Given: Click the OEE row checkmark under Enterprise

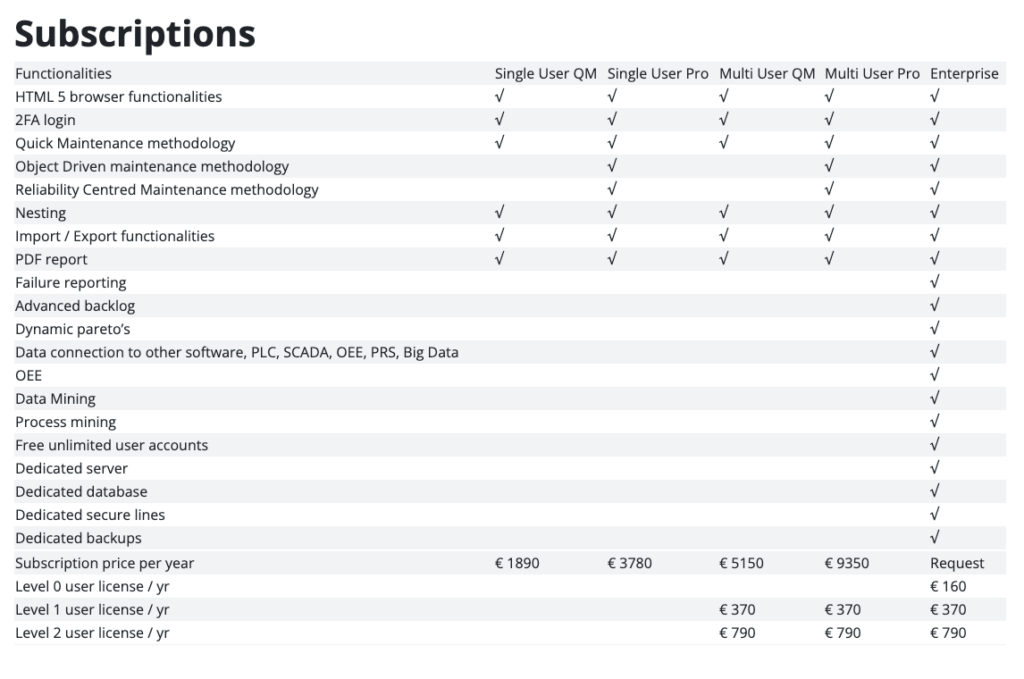Looking at the screenshot, I should click(935, 376).
